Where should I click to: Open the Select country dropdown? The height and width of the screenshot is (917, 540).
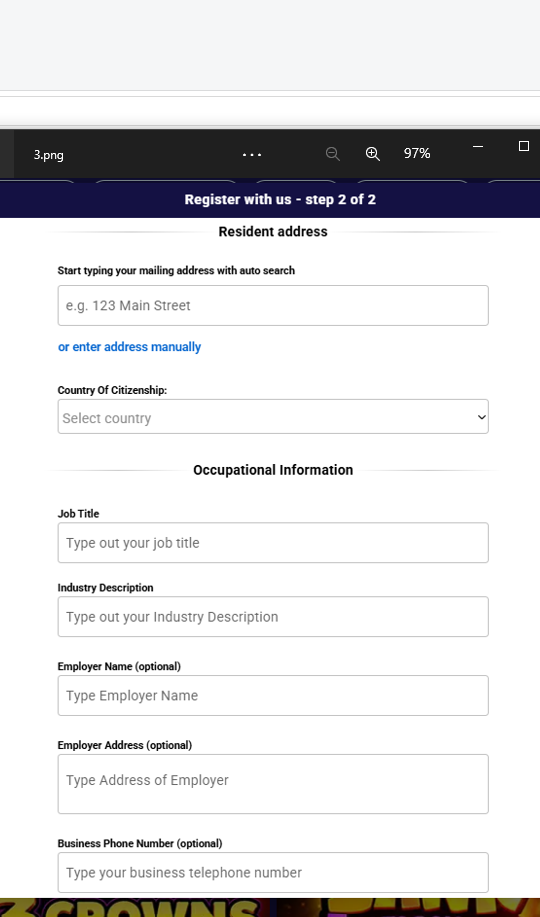point(273,417)
